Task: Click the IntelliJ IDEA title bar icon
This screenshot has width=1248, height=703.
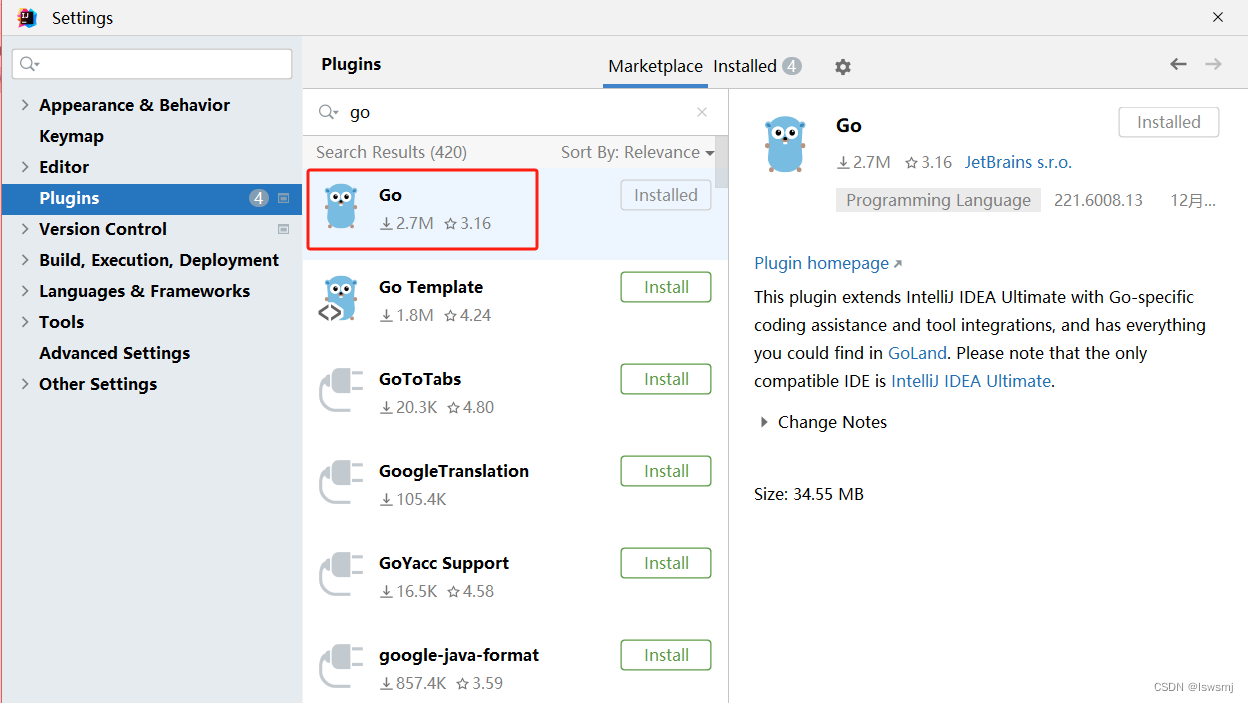Action: (27, 17)
